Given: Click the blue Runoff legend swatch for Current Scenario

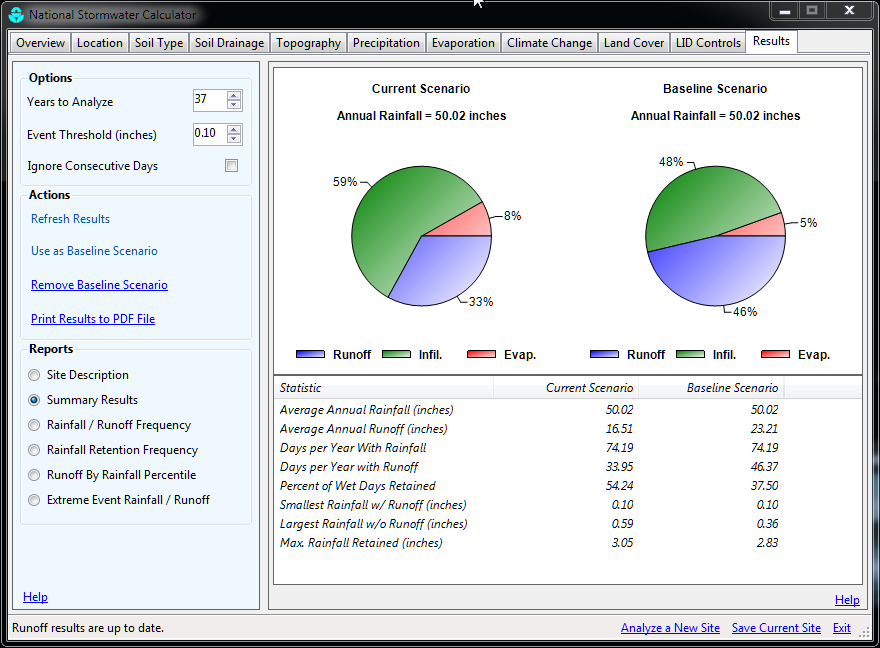Looking at the screenshot, I should 311,354.
